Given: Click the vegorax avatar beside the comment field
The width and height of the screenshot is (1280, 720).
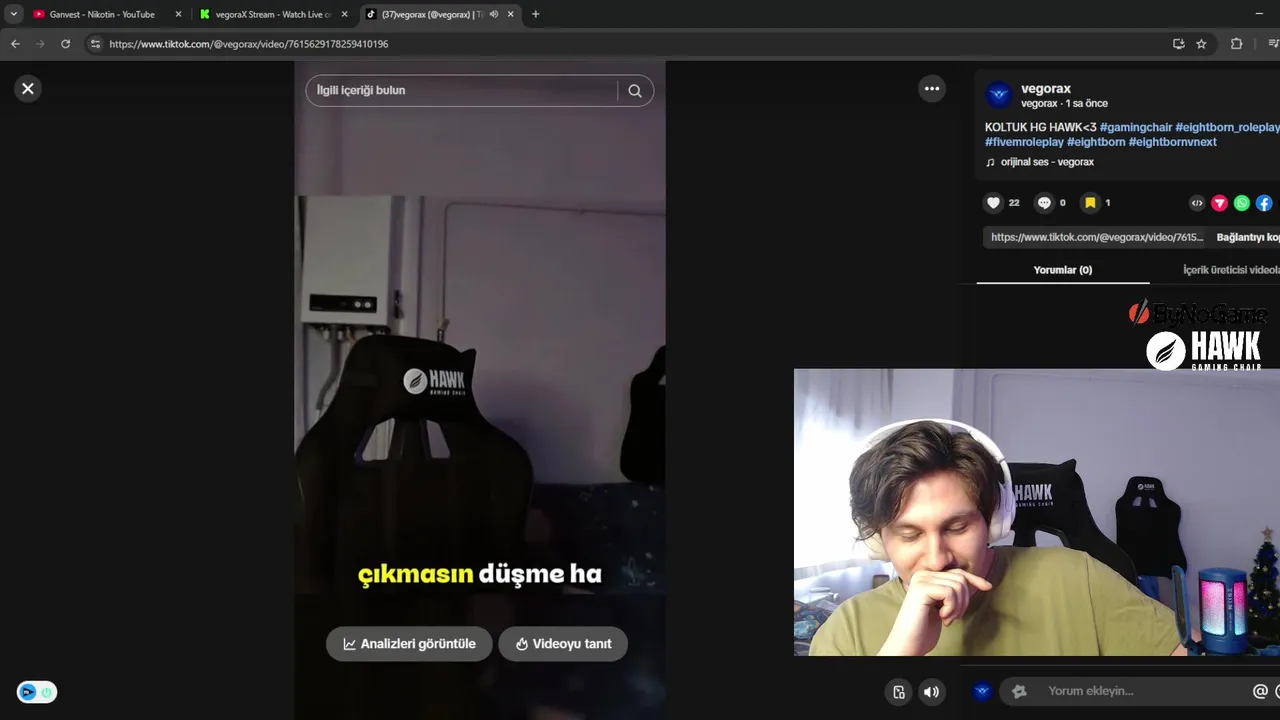Looking at the screenshot, I should [982, 691].
